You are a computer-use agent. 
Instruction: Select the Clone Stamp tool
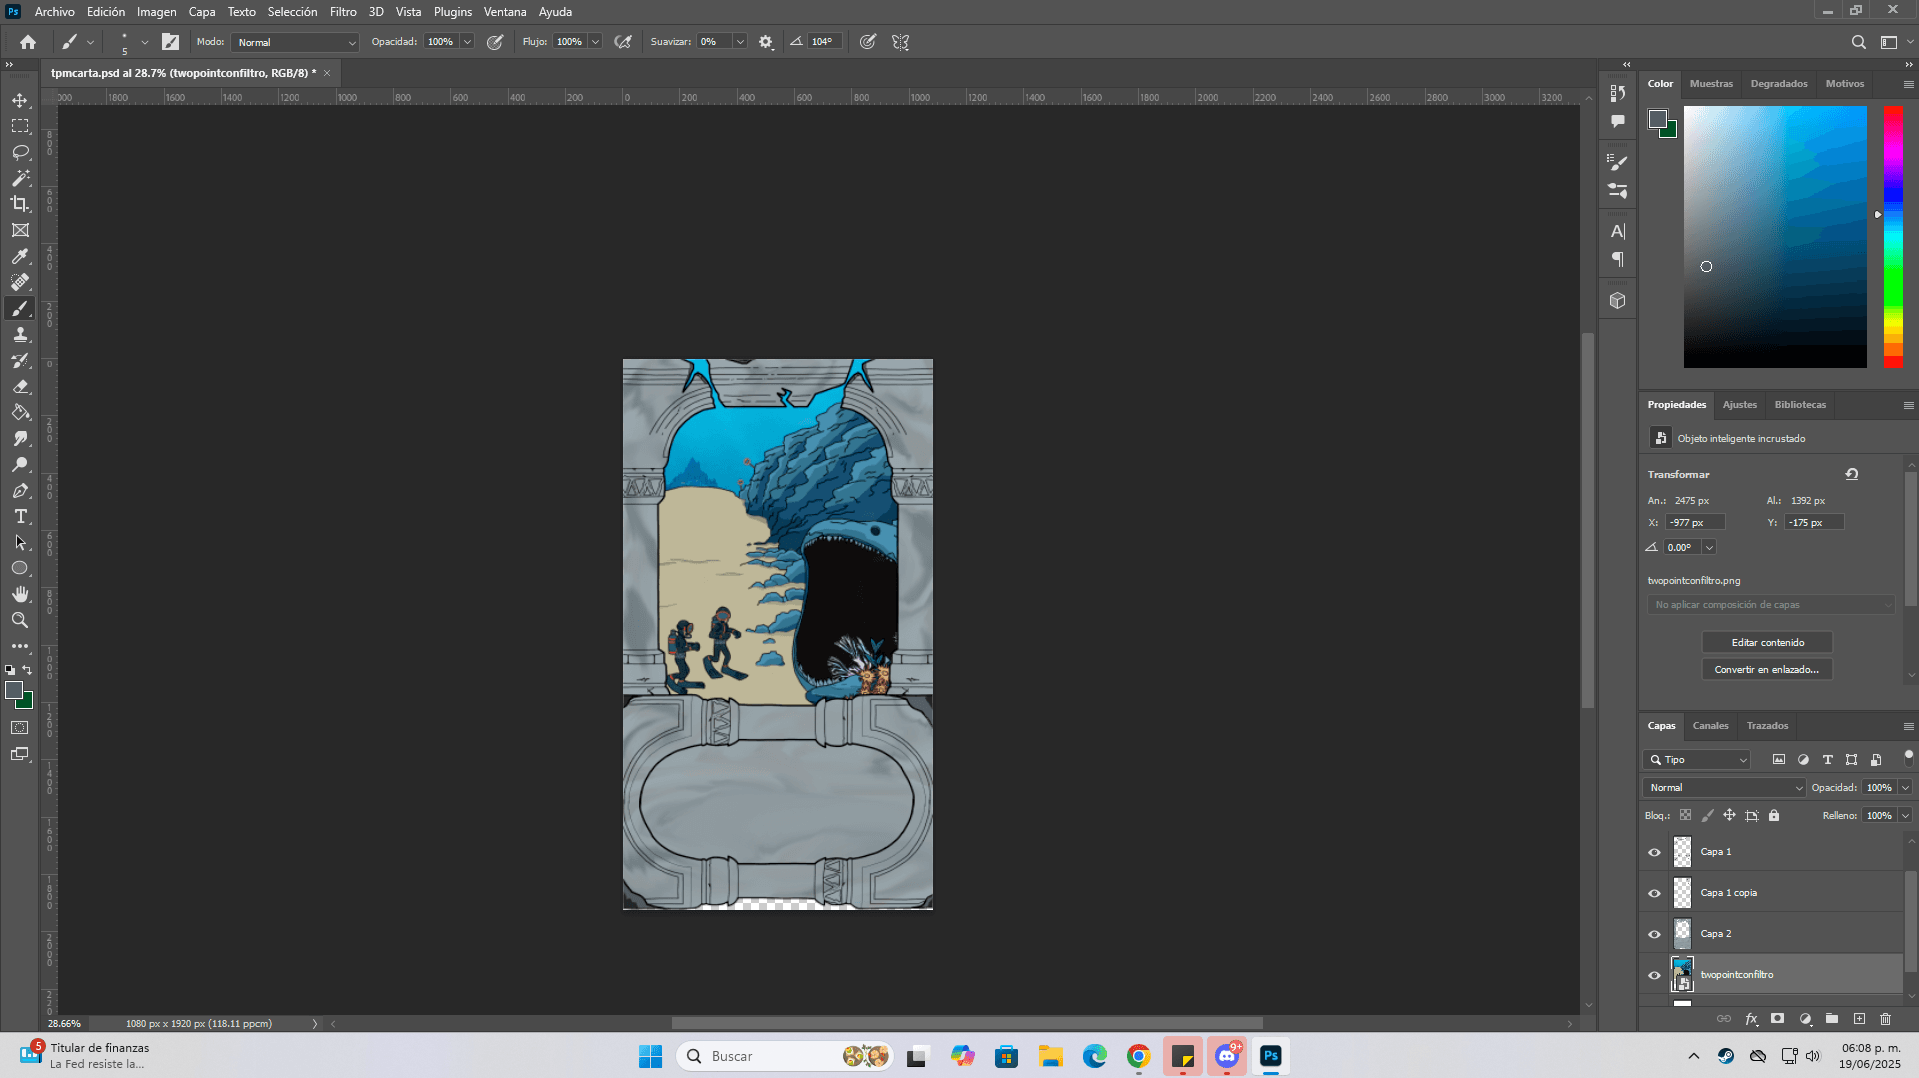[x=20, y=334]
